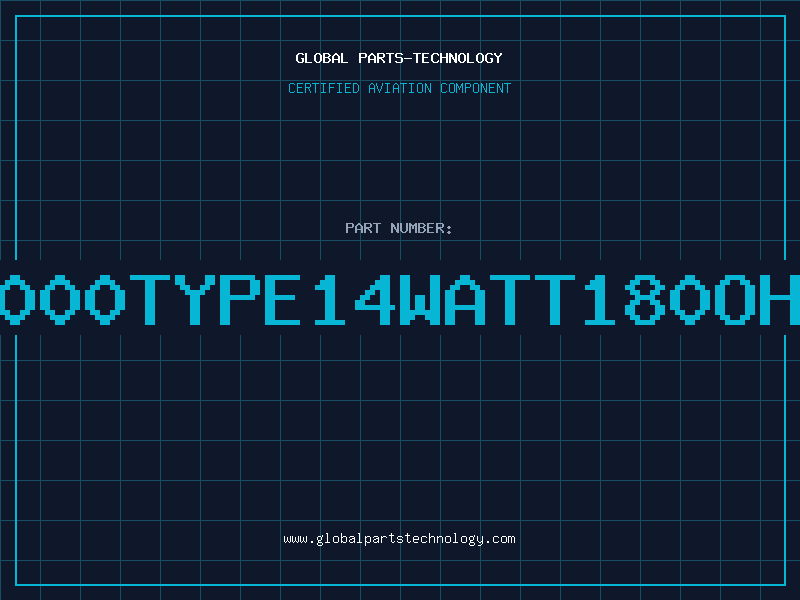Screen dimensions: 800x600
Task: Click the large TYPE14WATT1800 part number text
Action: pyautogui.click(x=400, y=300)
